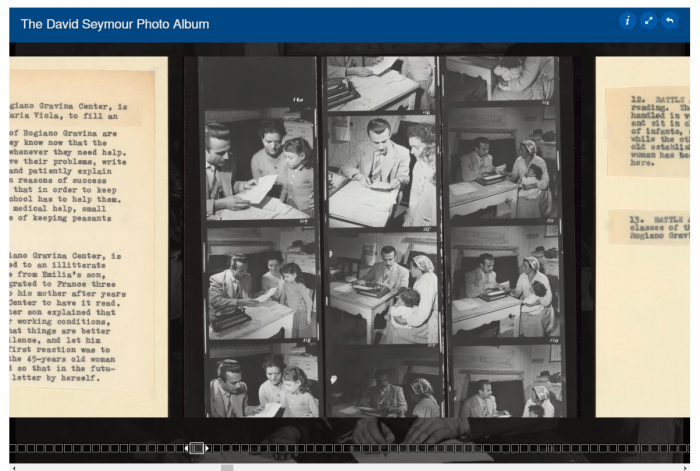Click the blank dark frame numbered 120
700x471 pixels.
click(256, 80)
